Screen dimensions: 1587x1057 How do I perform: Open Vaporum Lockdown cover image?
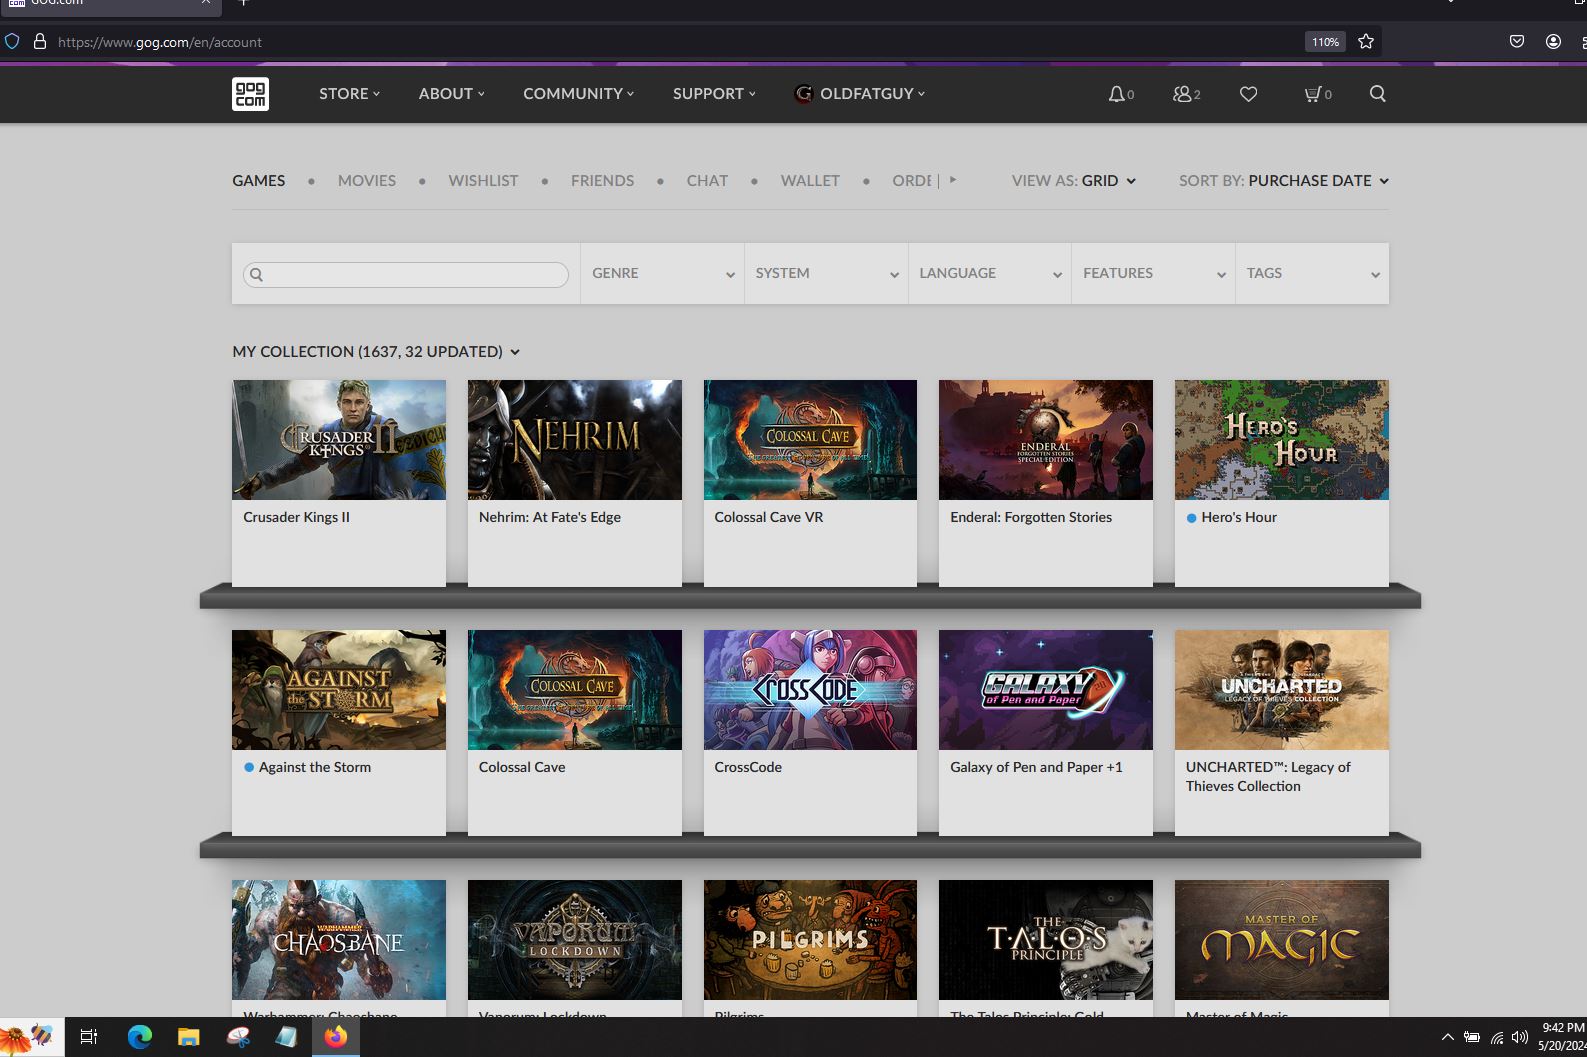coord(575,940)
